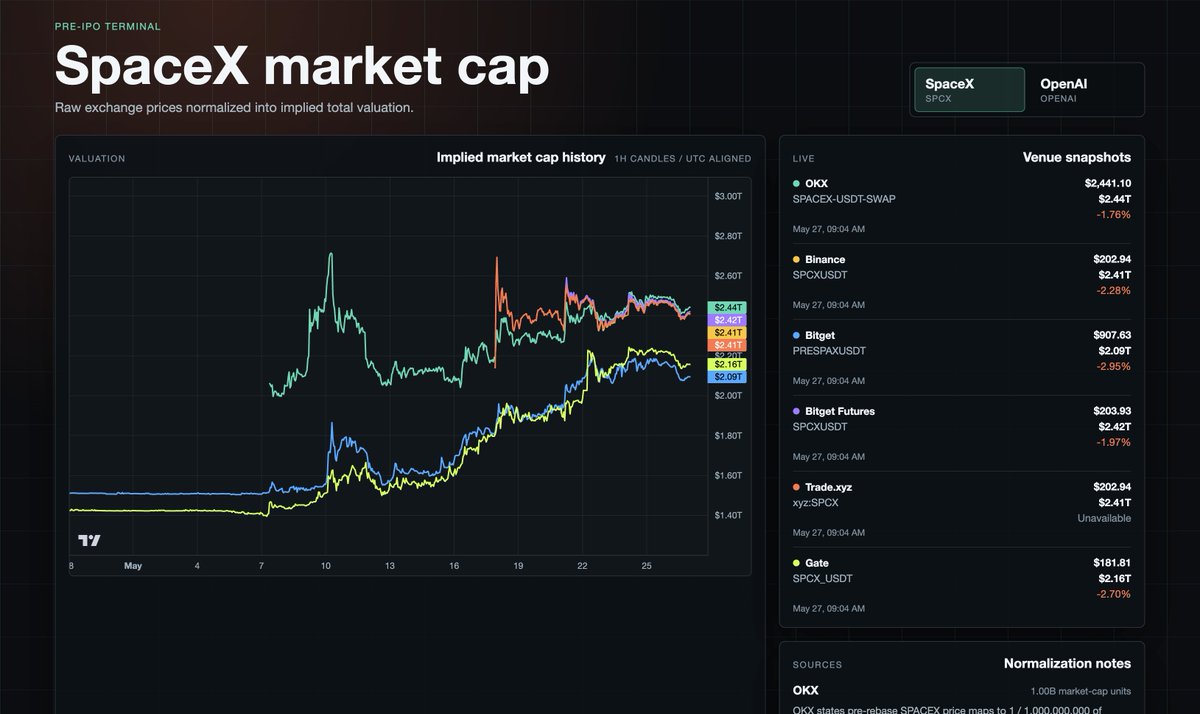Image resolution: width=1200 pixels, height=714 pixels.
Task: Click the May date axis label
Action: [133, 566]
